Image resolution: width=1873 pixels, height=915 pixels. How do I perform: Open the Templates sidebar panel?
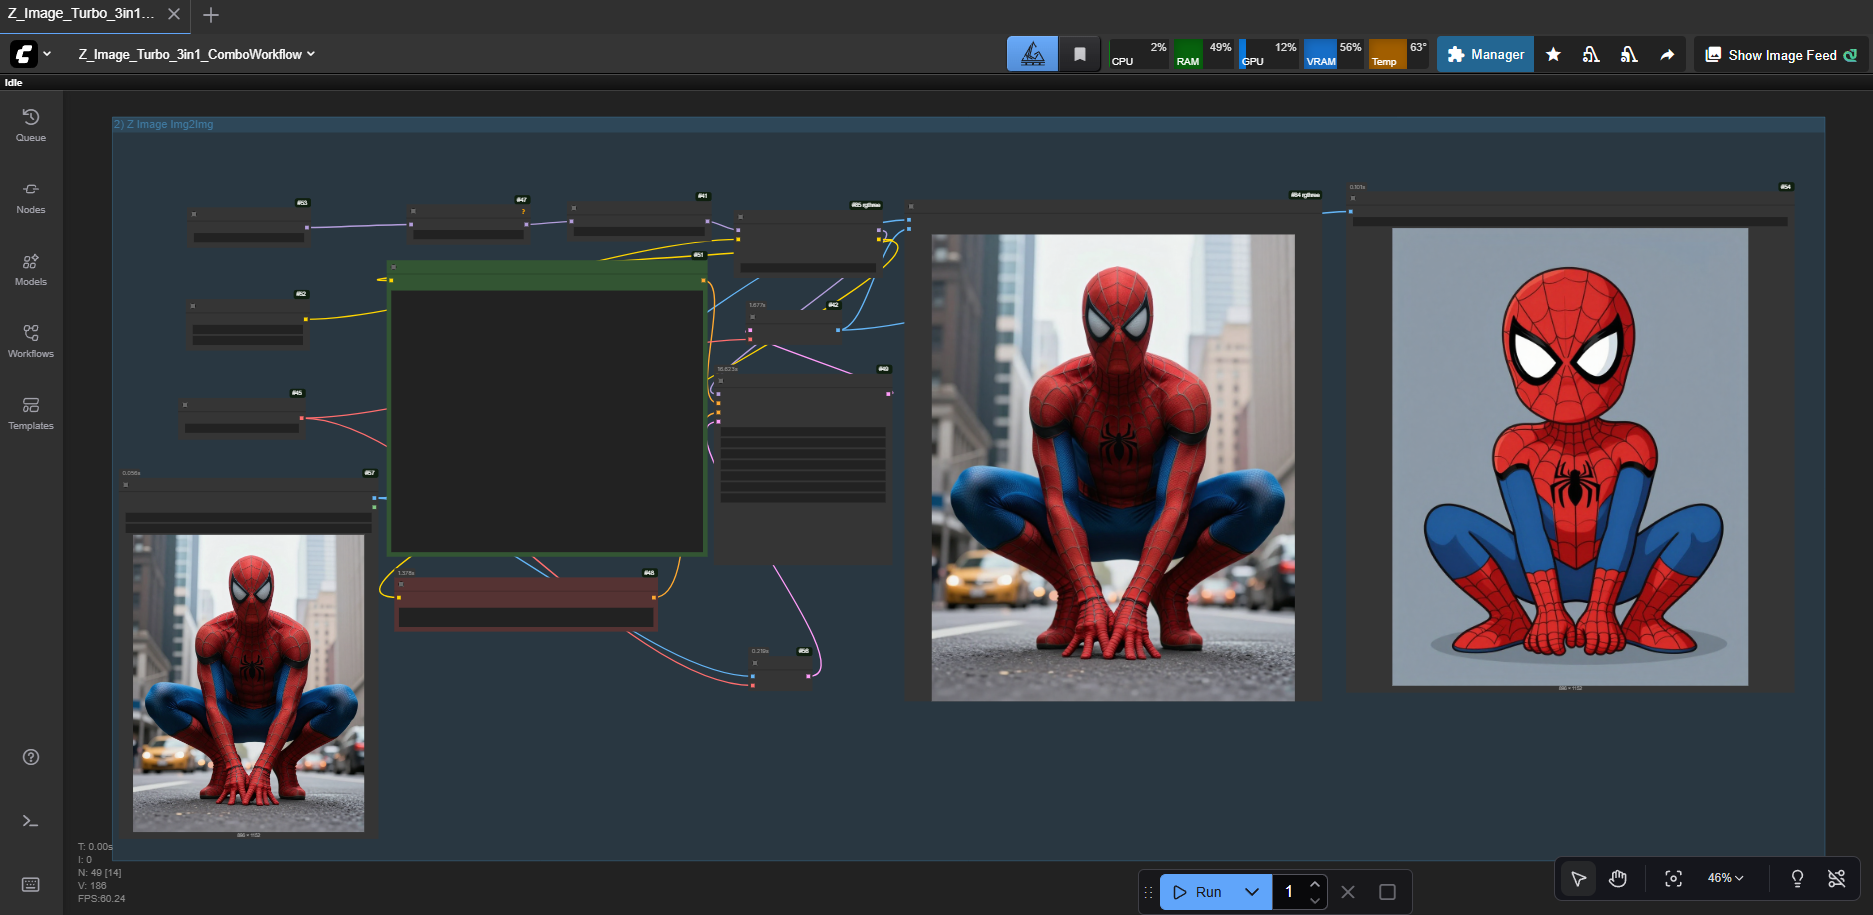point(31,414)
